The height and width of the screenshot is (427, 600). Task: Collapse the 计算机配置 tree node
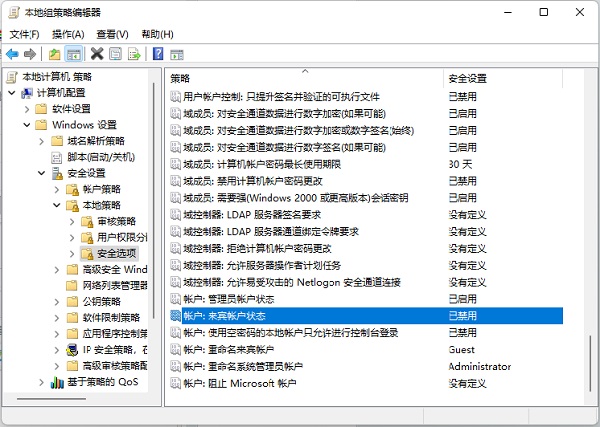click(x=12, y=93)
